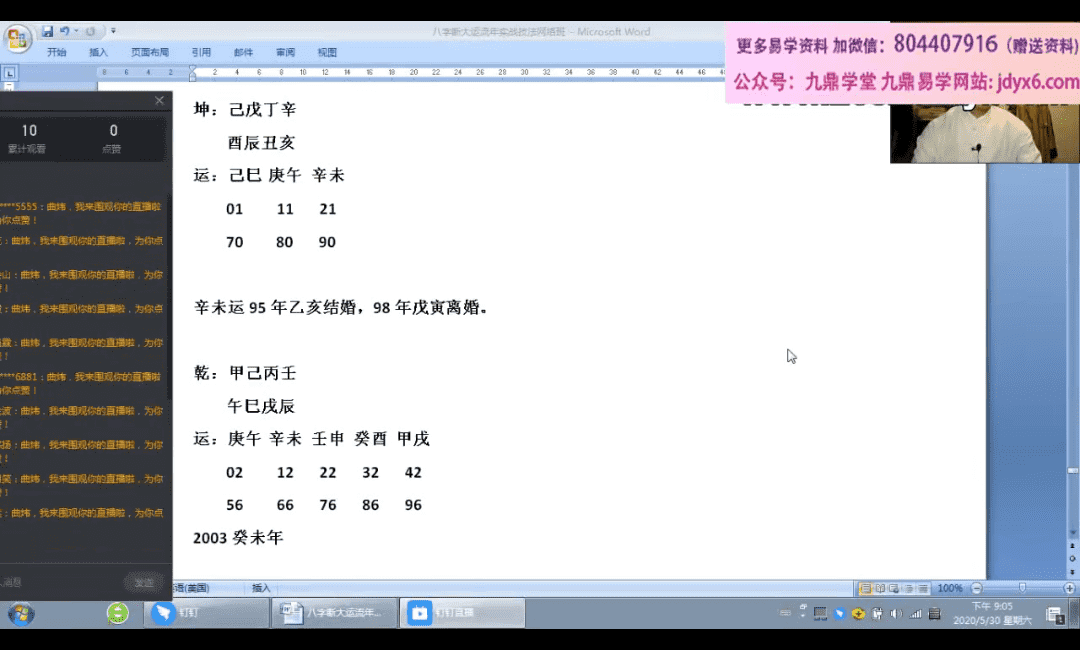Open the 审阅 ribbon tab
Screen dimensions: 1080x650
pyautogui.click(x=285, y=52)
